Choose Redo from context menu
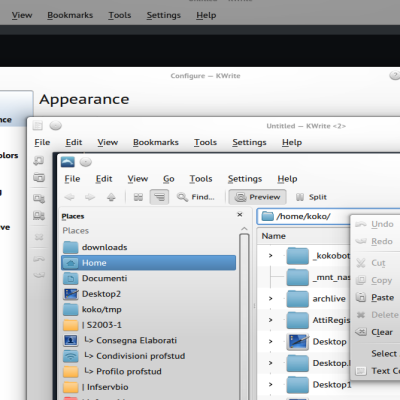Screen dimensions: 400x400 [x=375, y=241]
